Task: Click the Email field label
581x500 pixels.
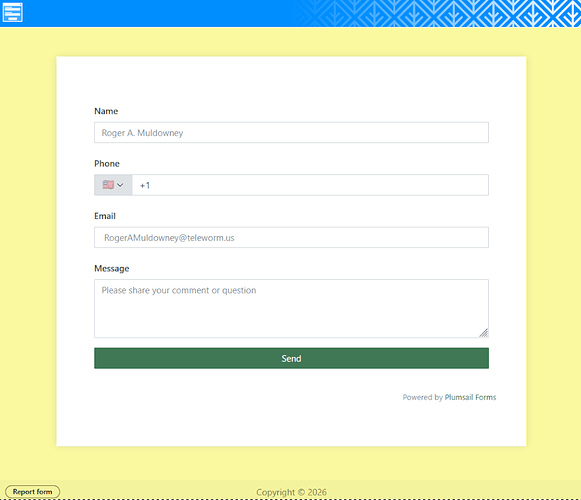Action: pos(105,216)
